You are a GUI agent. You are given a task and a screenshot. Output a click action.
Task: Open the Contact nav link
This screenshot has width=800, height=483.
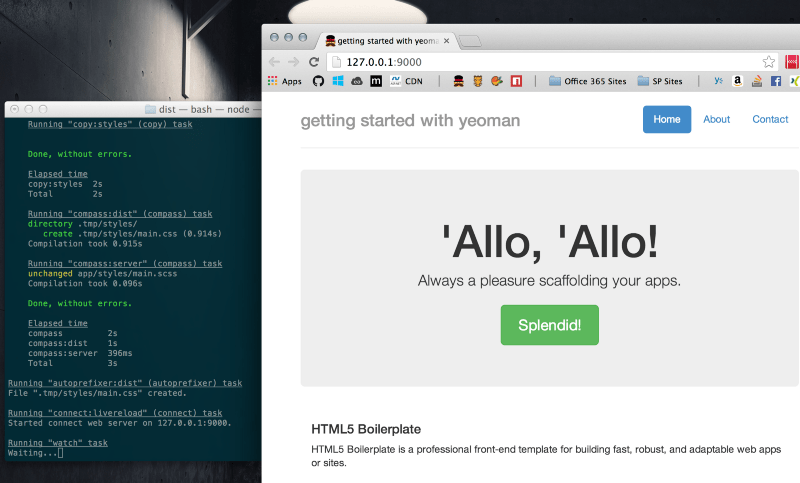point(770,119)
